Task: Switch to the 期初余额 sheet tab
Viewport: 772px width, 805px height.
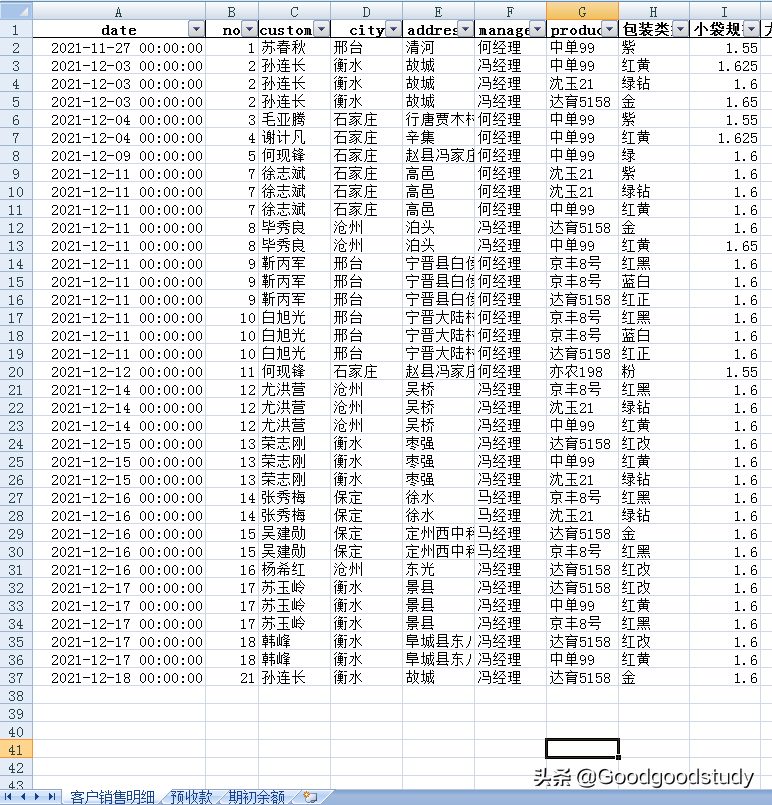Action: pyautogui.click(x=256, y=797)
